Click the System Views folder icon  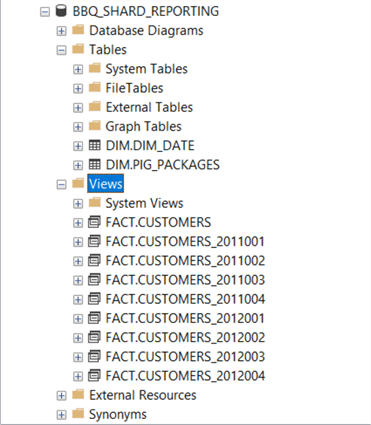[95, 203]
